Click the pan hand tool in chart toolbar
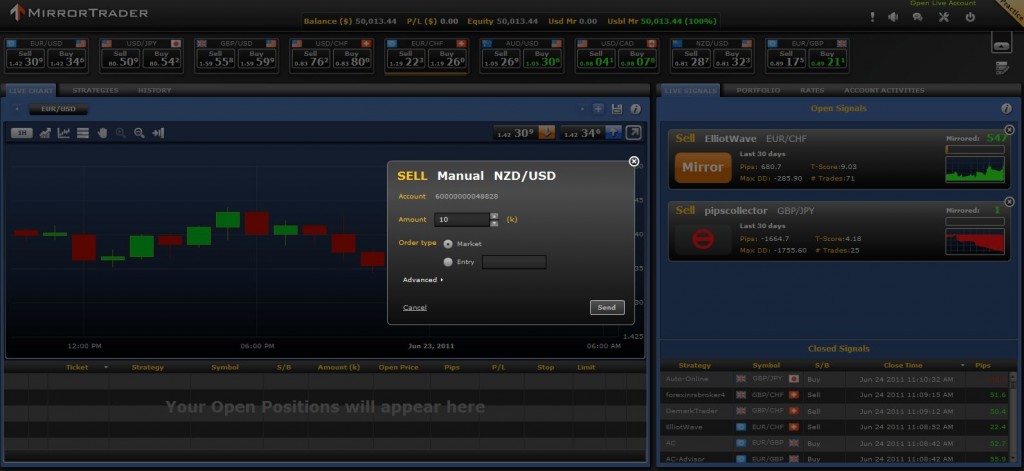1024x471 pixels. click(x=102, y=133)
